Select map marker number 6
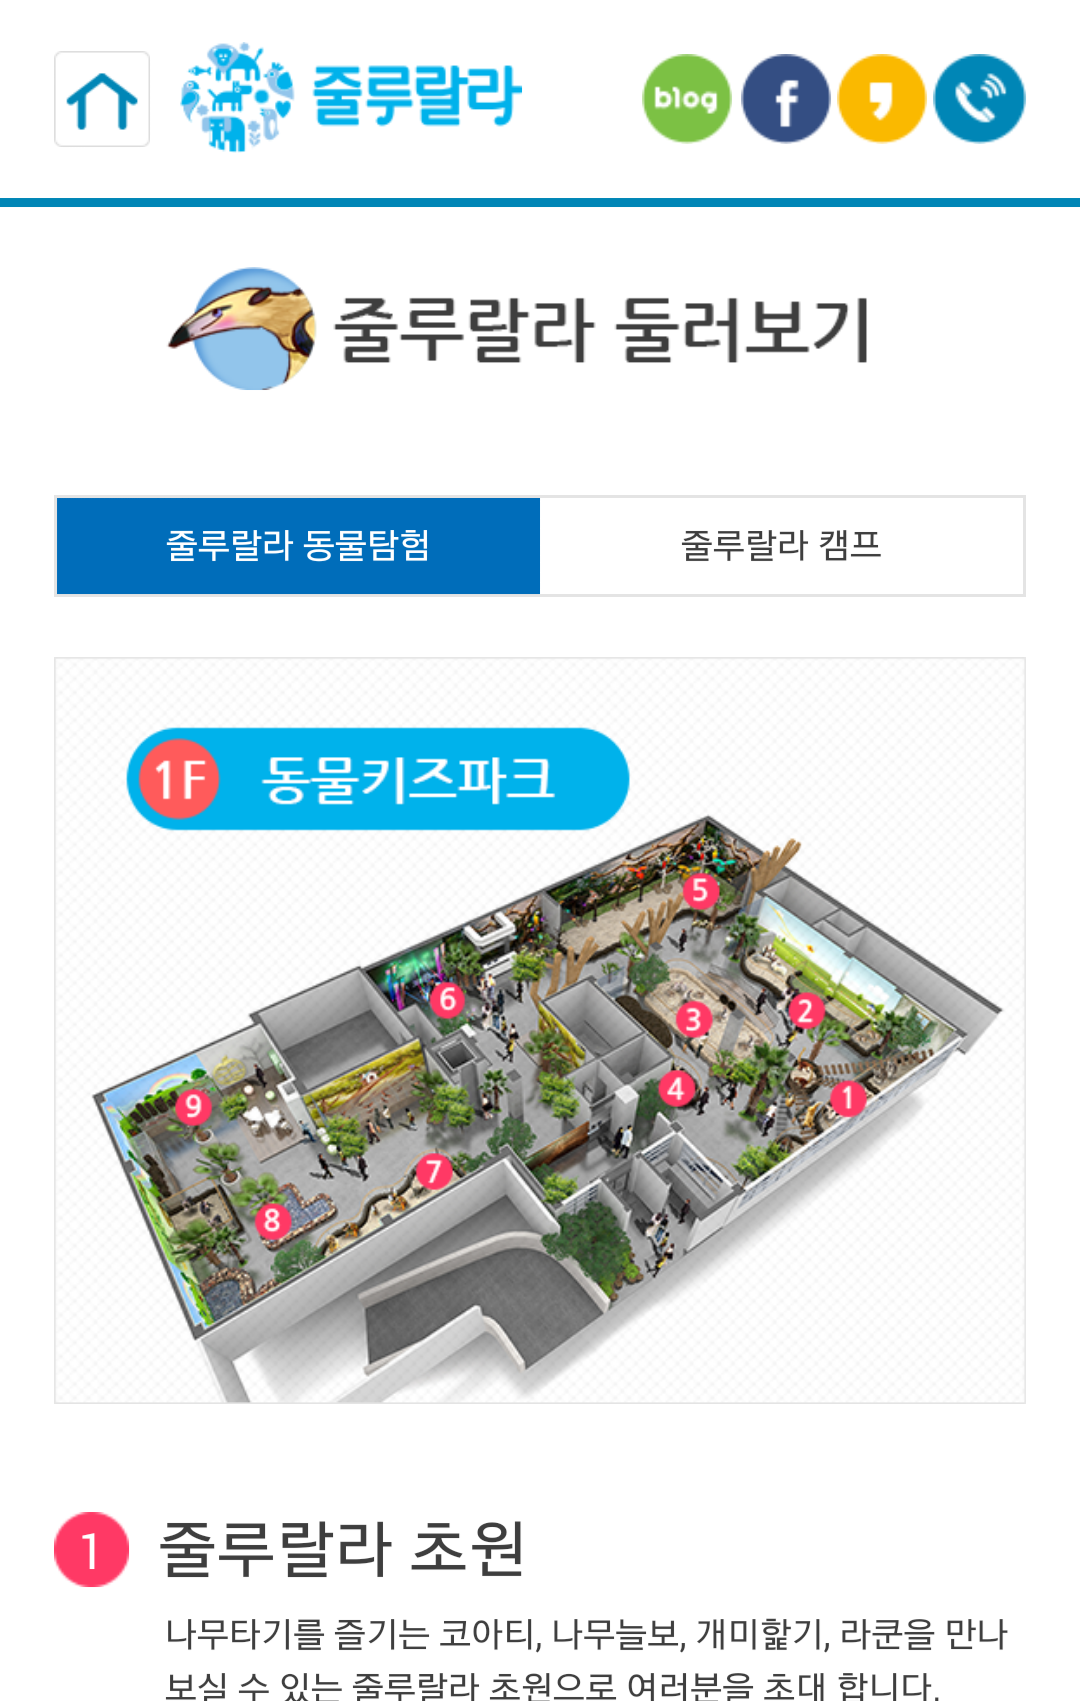 447,998
